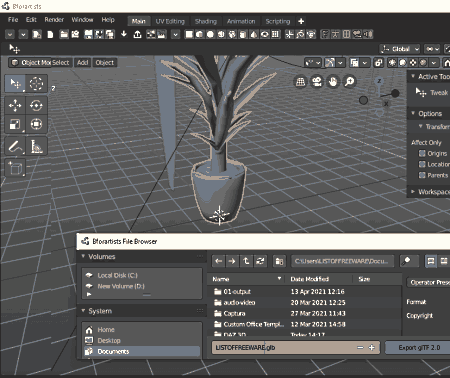Select the Scale tool
Image resolution: width=450 pixels, height=378 pixels.
pyautogui.click(x=15, y=124)
